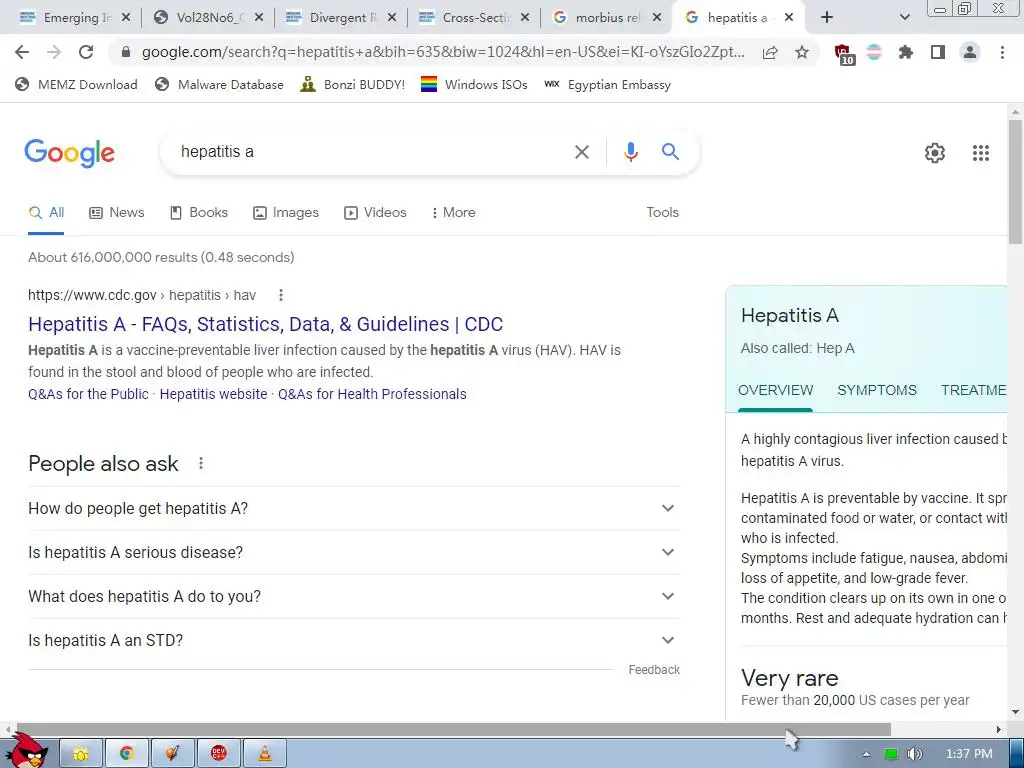Open the More search filters dropdown
This screenshot has height=768, width=1024.
click(453, 213)
